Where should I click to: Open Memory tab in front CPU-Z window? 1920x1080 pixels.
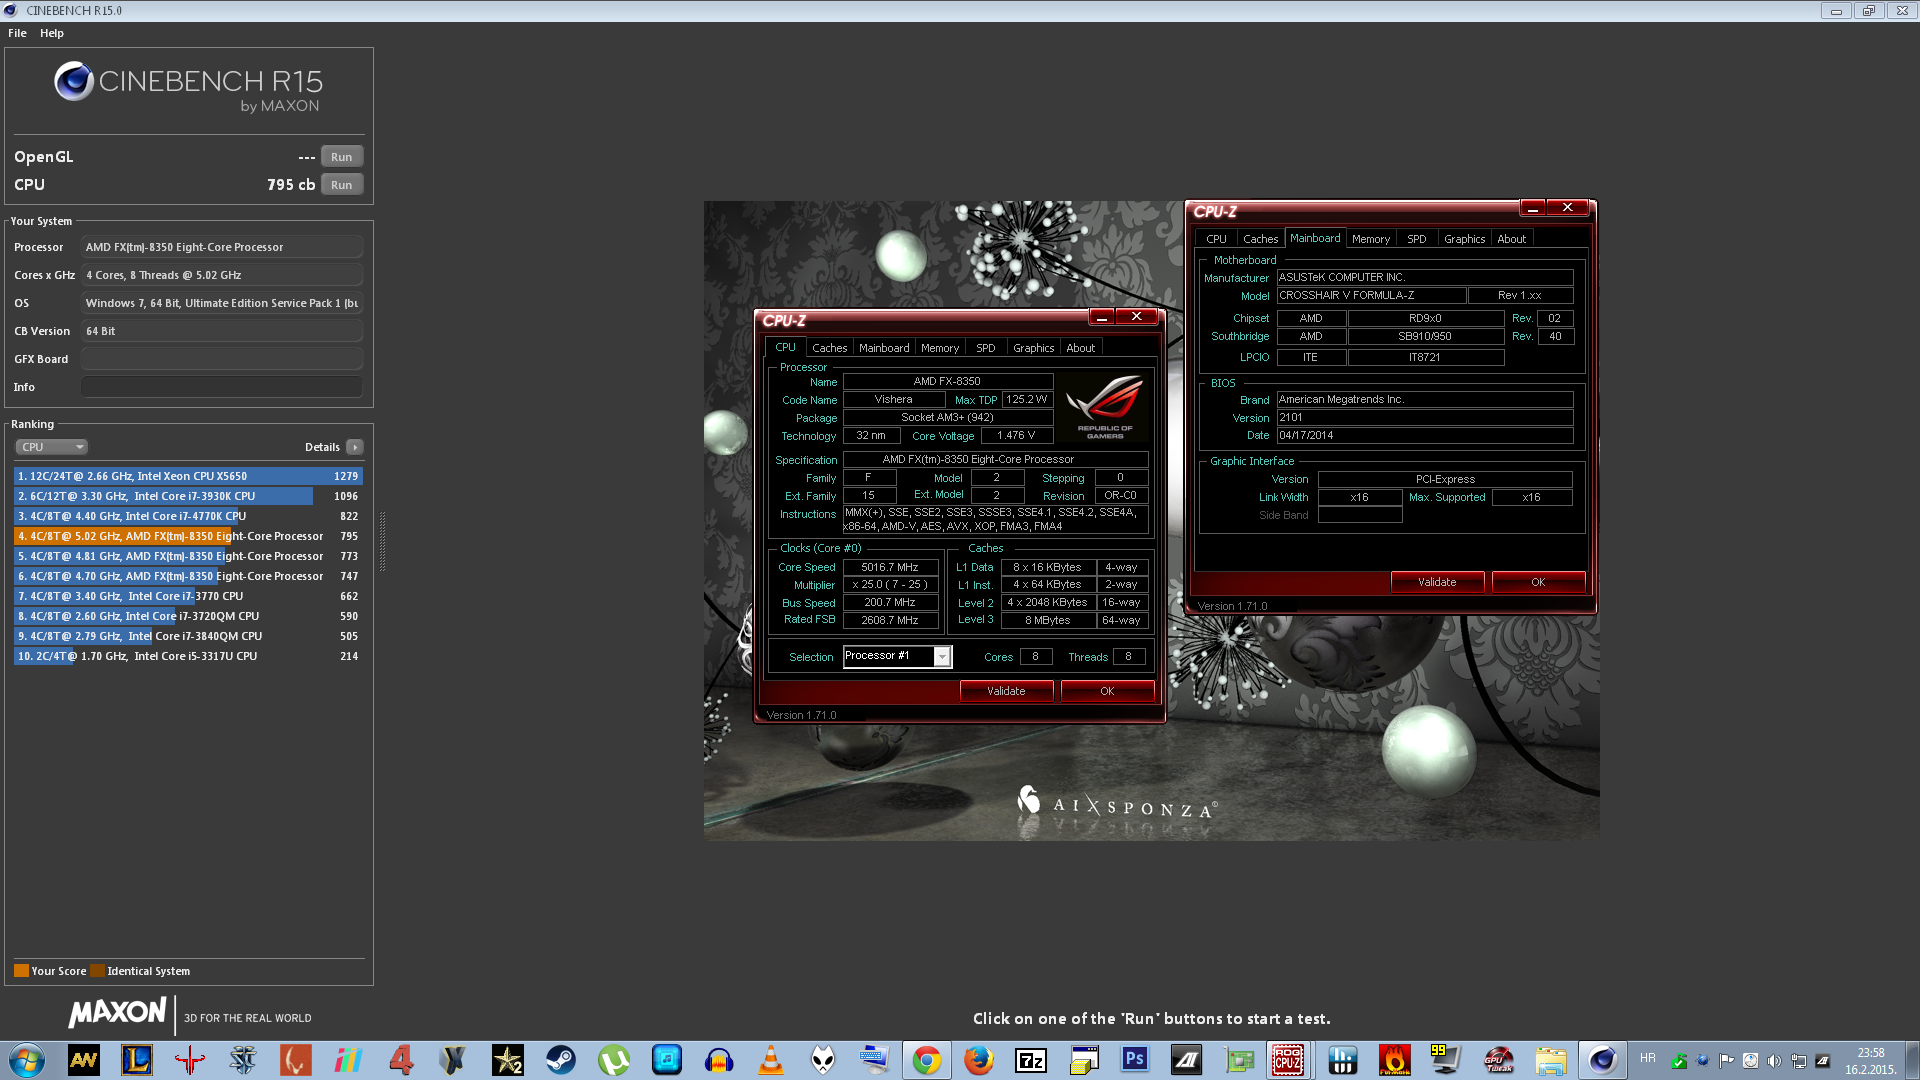click(940, 348)
